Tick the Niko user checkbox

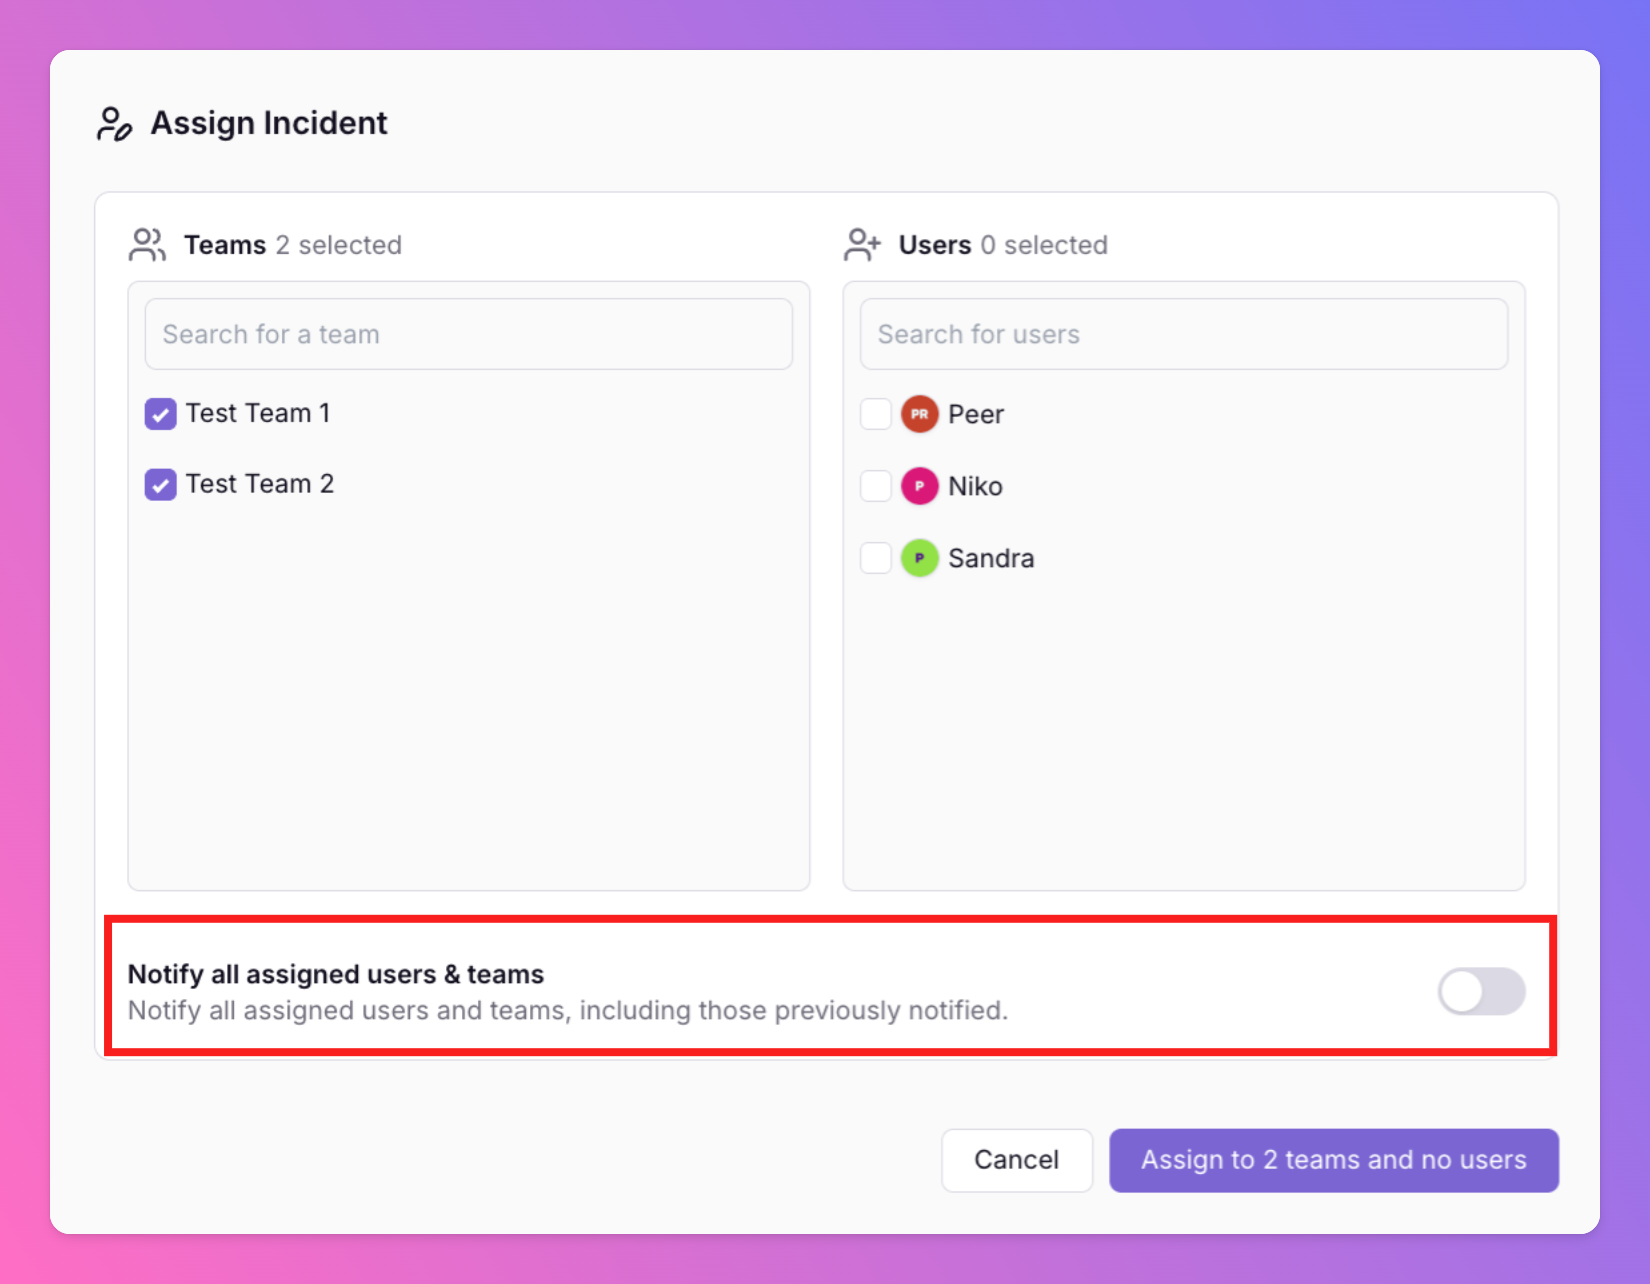pyautogui.click(x=876, y=486)
